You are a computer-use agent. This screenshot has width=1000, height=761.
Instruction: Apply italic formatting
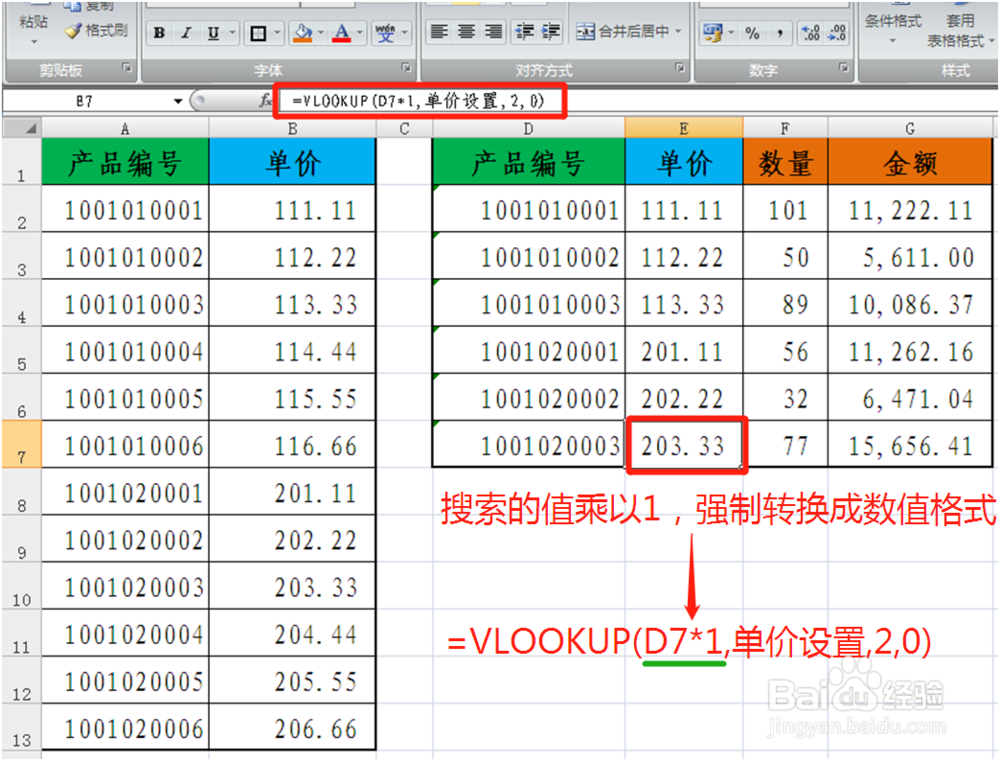[x=185, y=32]
